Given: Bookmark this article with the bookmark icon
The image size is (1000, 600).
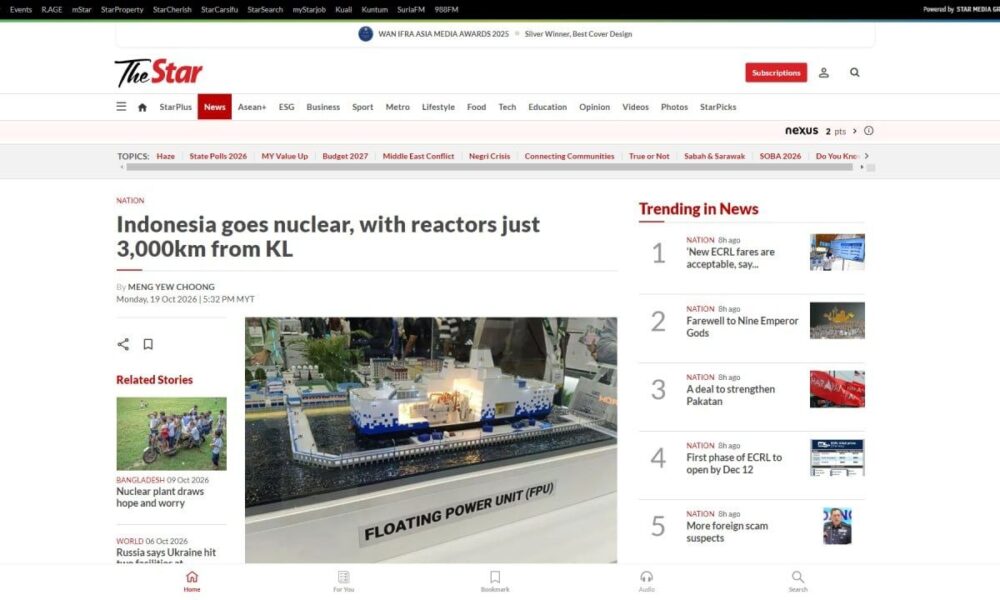Looking at the screenshot, I should pos(148,344).
